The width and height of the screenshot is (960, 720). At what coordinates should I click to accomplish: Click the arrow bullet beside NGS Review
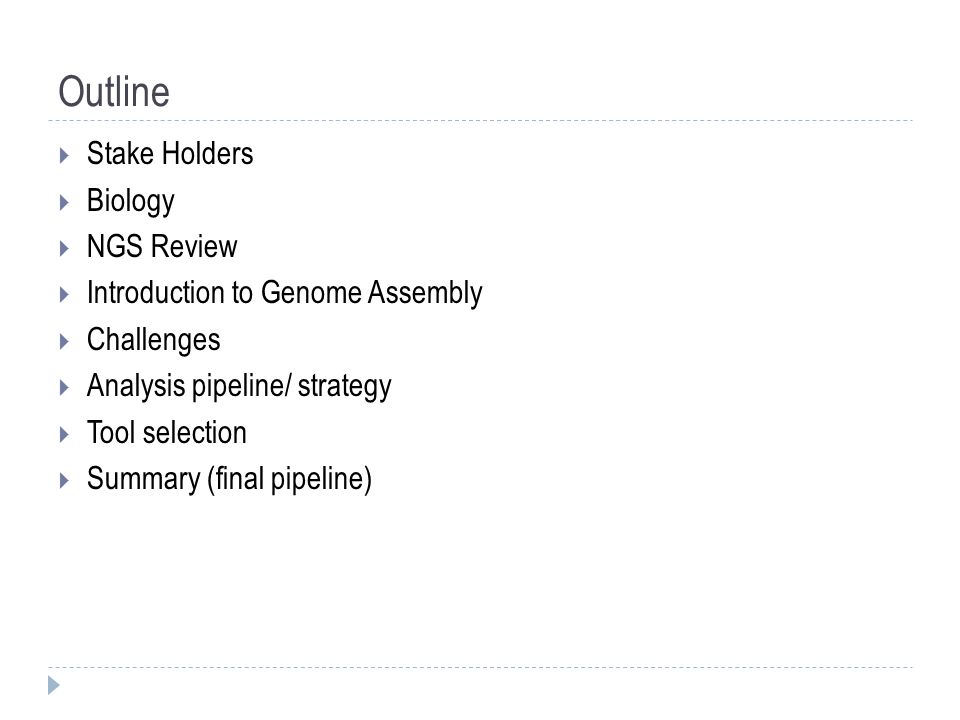tap(64, 249)
